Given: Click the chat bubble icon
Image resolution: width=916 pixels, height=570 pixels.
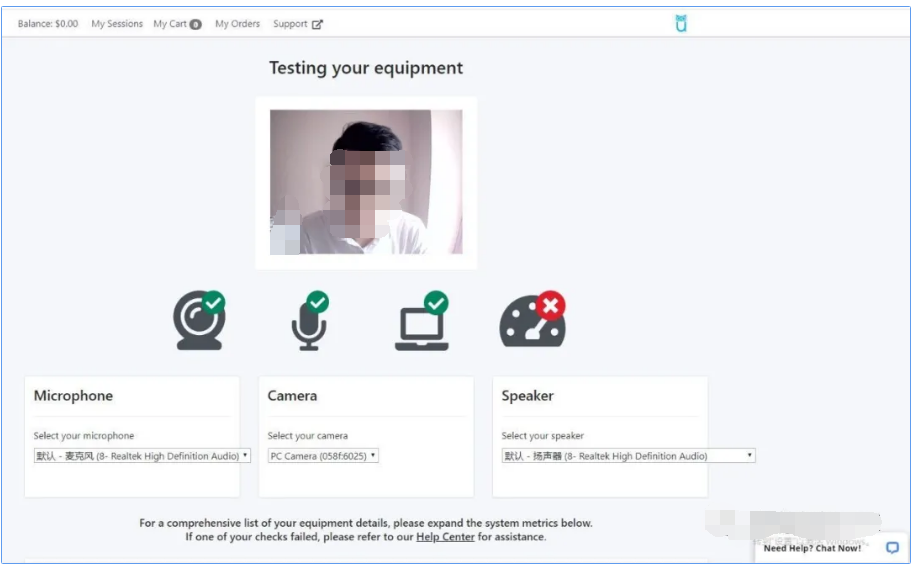Looking at the screenshot, I should point(892,548).
